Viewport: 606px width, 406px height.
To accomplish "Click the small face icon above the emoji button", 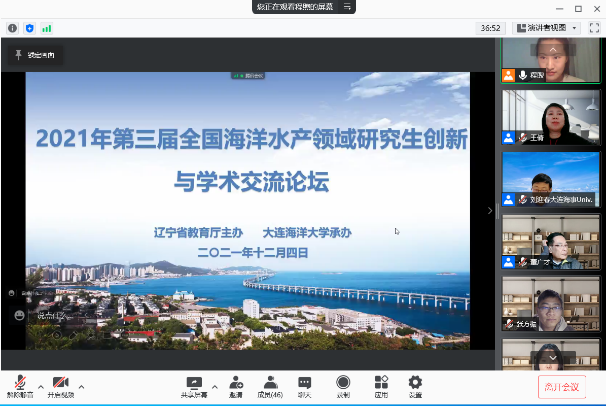I will pyautogui.click(x=12, y=293).
